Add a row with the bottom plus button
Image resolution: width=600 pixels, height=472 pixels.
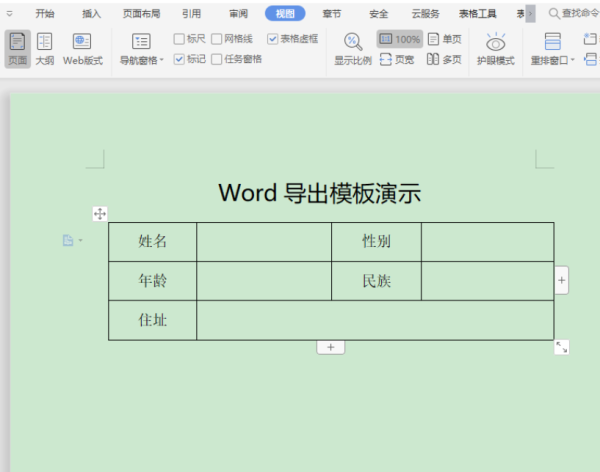331,347
